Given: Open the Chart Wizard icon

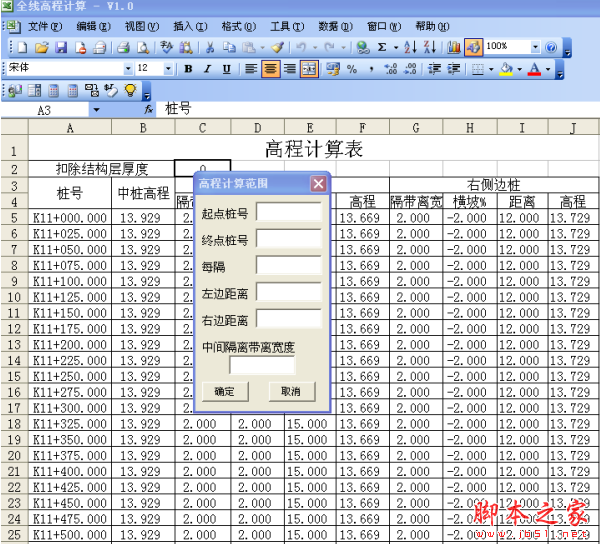Looking at the screenshot, I should click(454, 47).
